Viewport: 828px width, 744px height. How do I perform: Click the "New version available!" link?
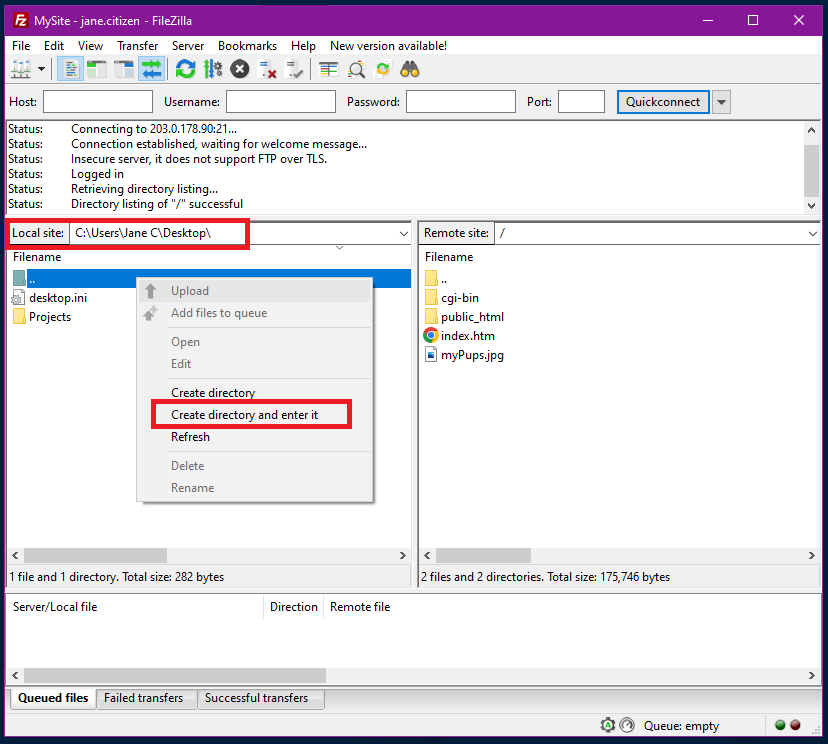(x=388, y=45)
